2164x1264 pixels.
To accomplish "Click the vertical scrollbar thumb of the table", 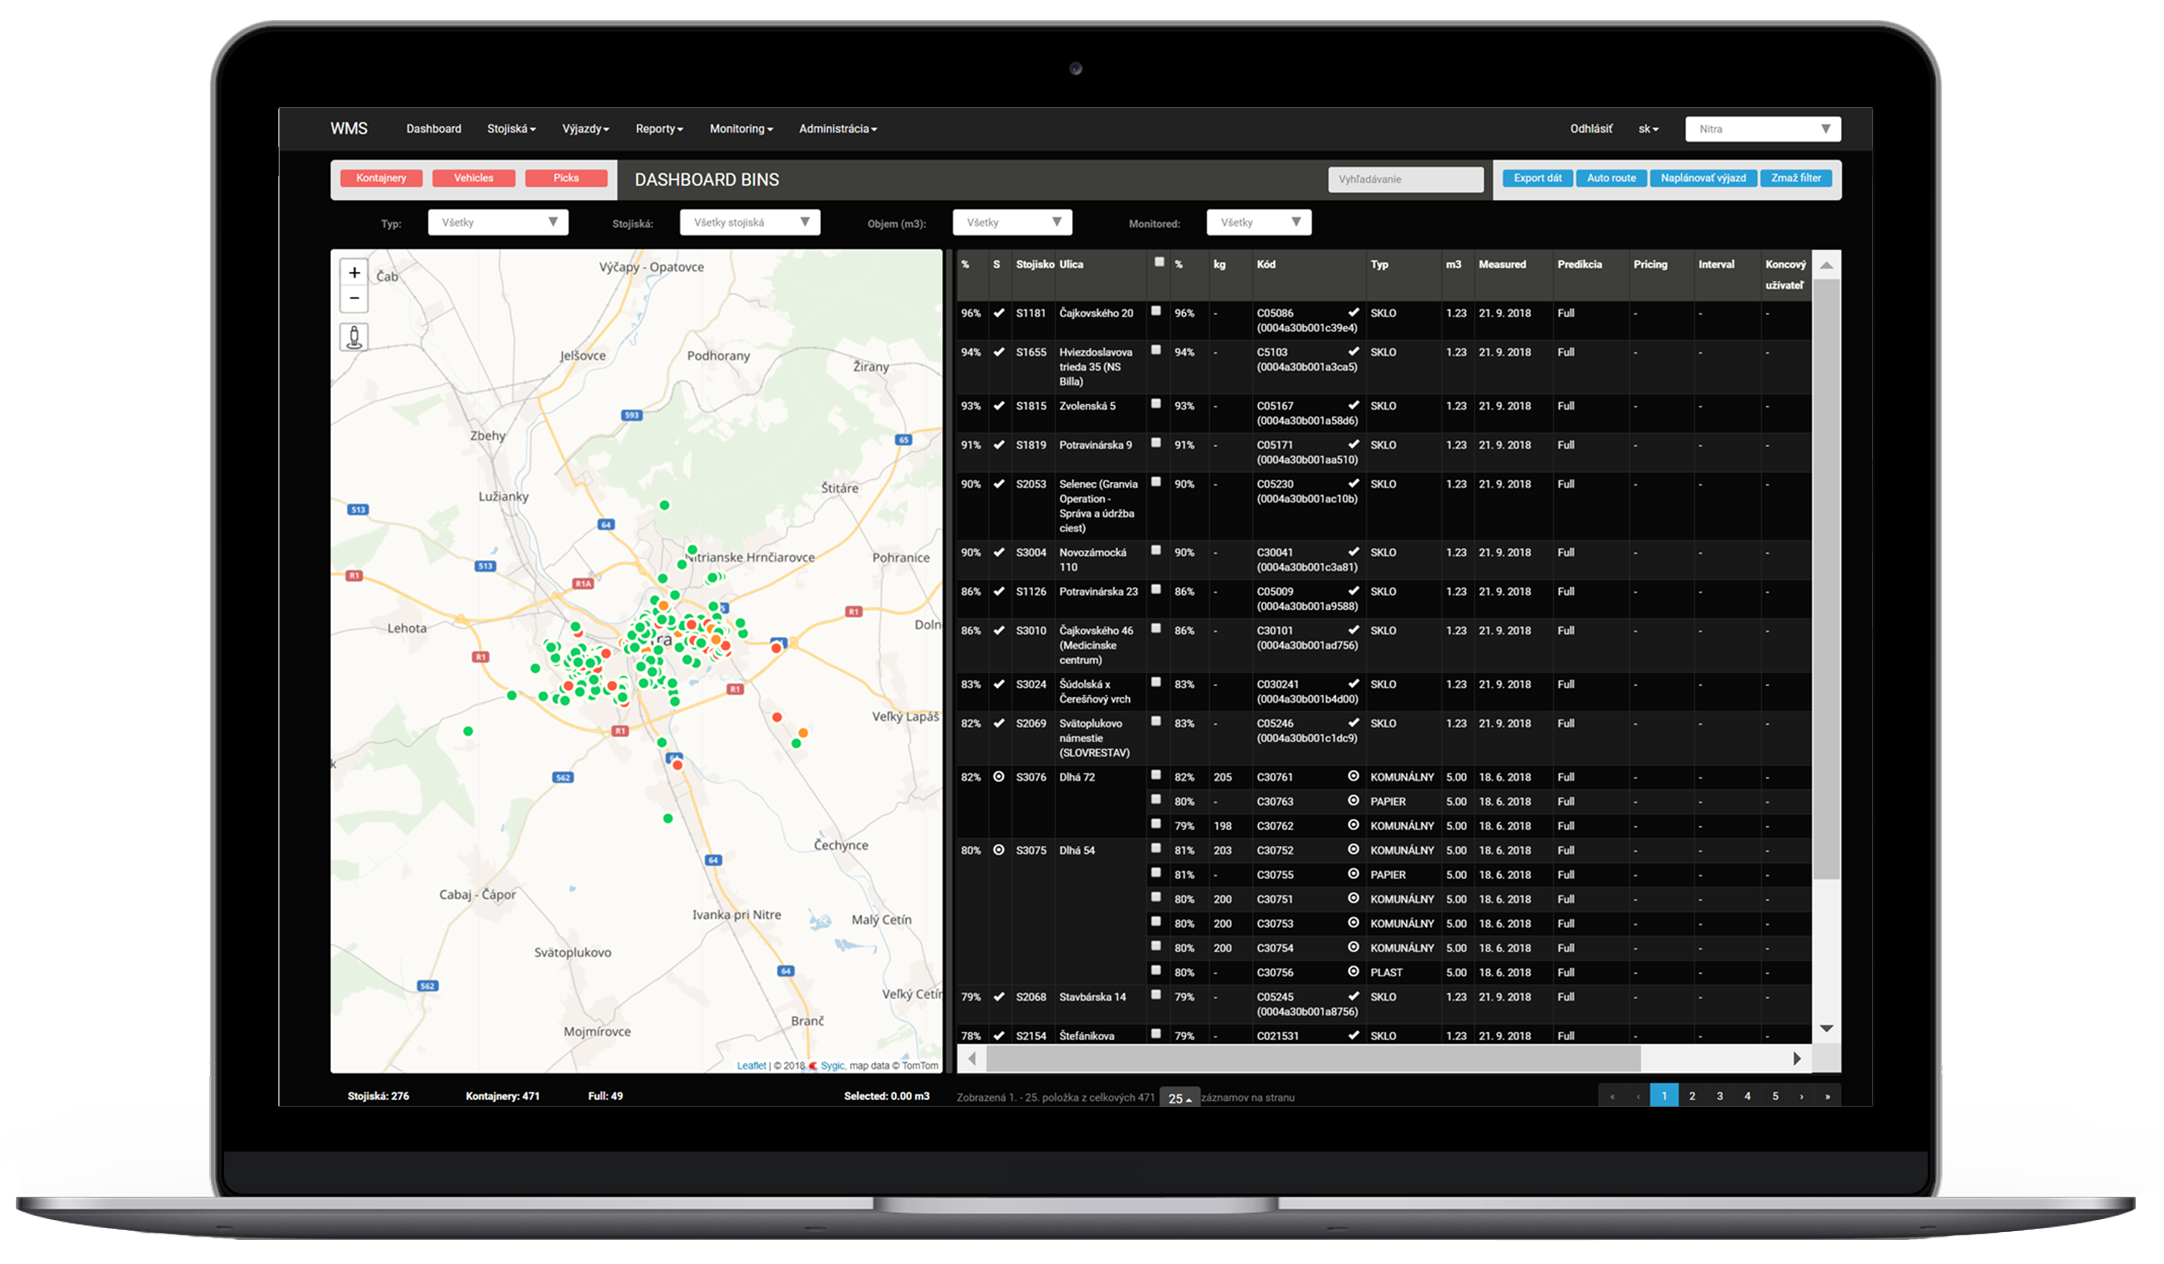I will pyautogui.click(x=1826, y=580).
